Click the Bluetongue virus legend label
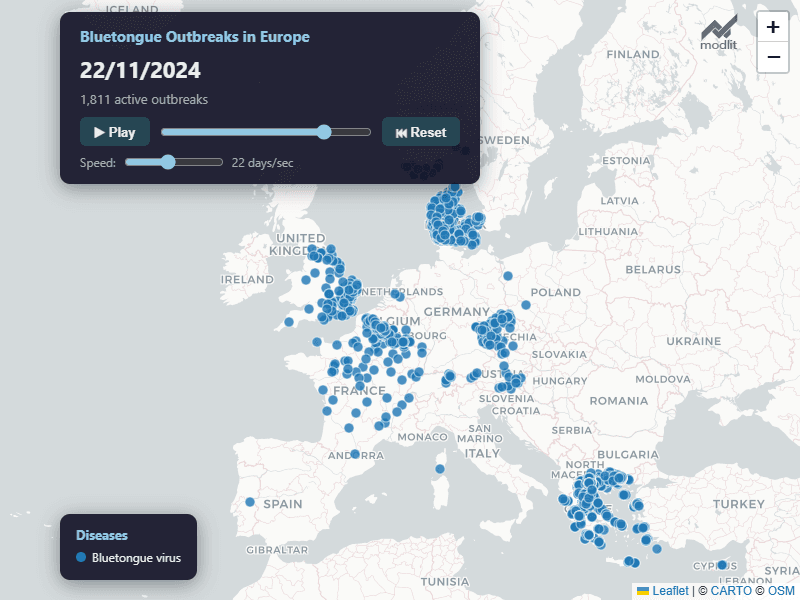This screenshot has width=800, height=600. (136, 558)
